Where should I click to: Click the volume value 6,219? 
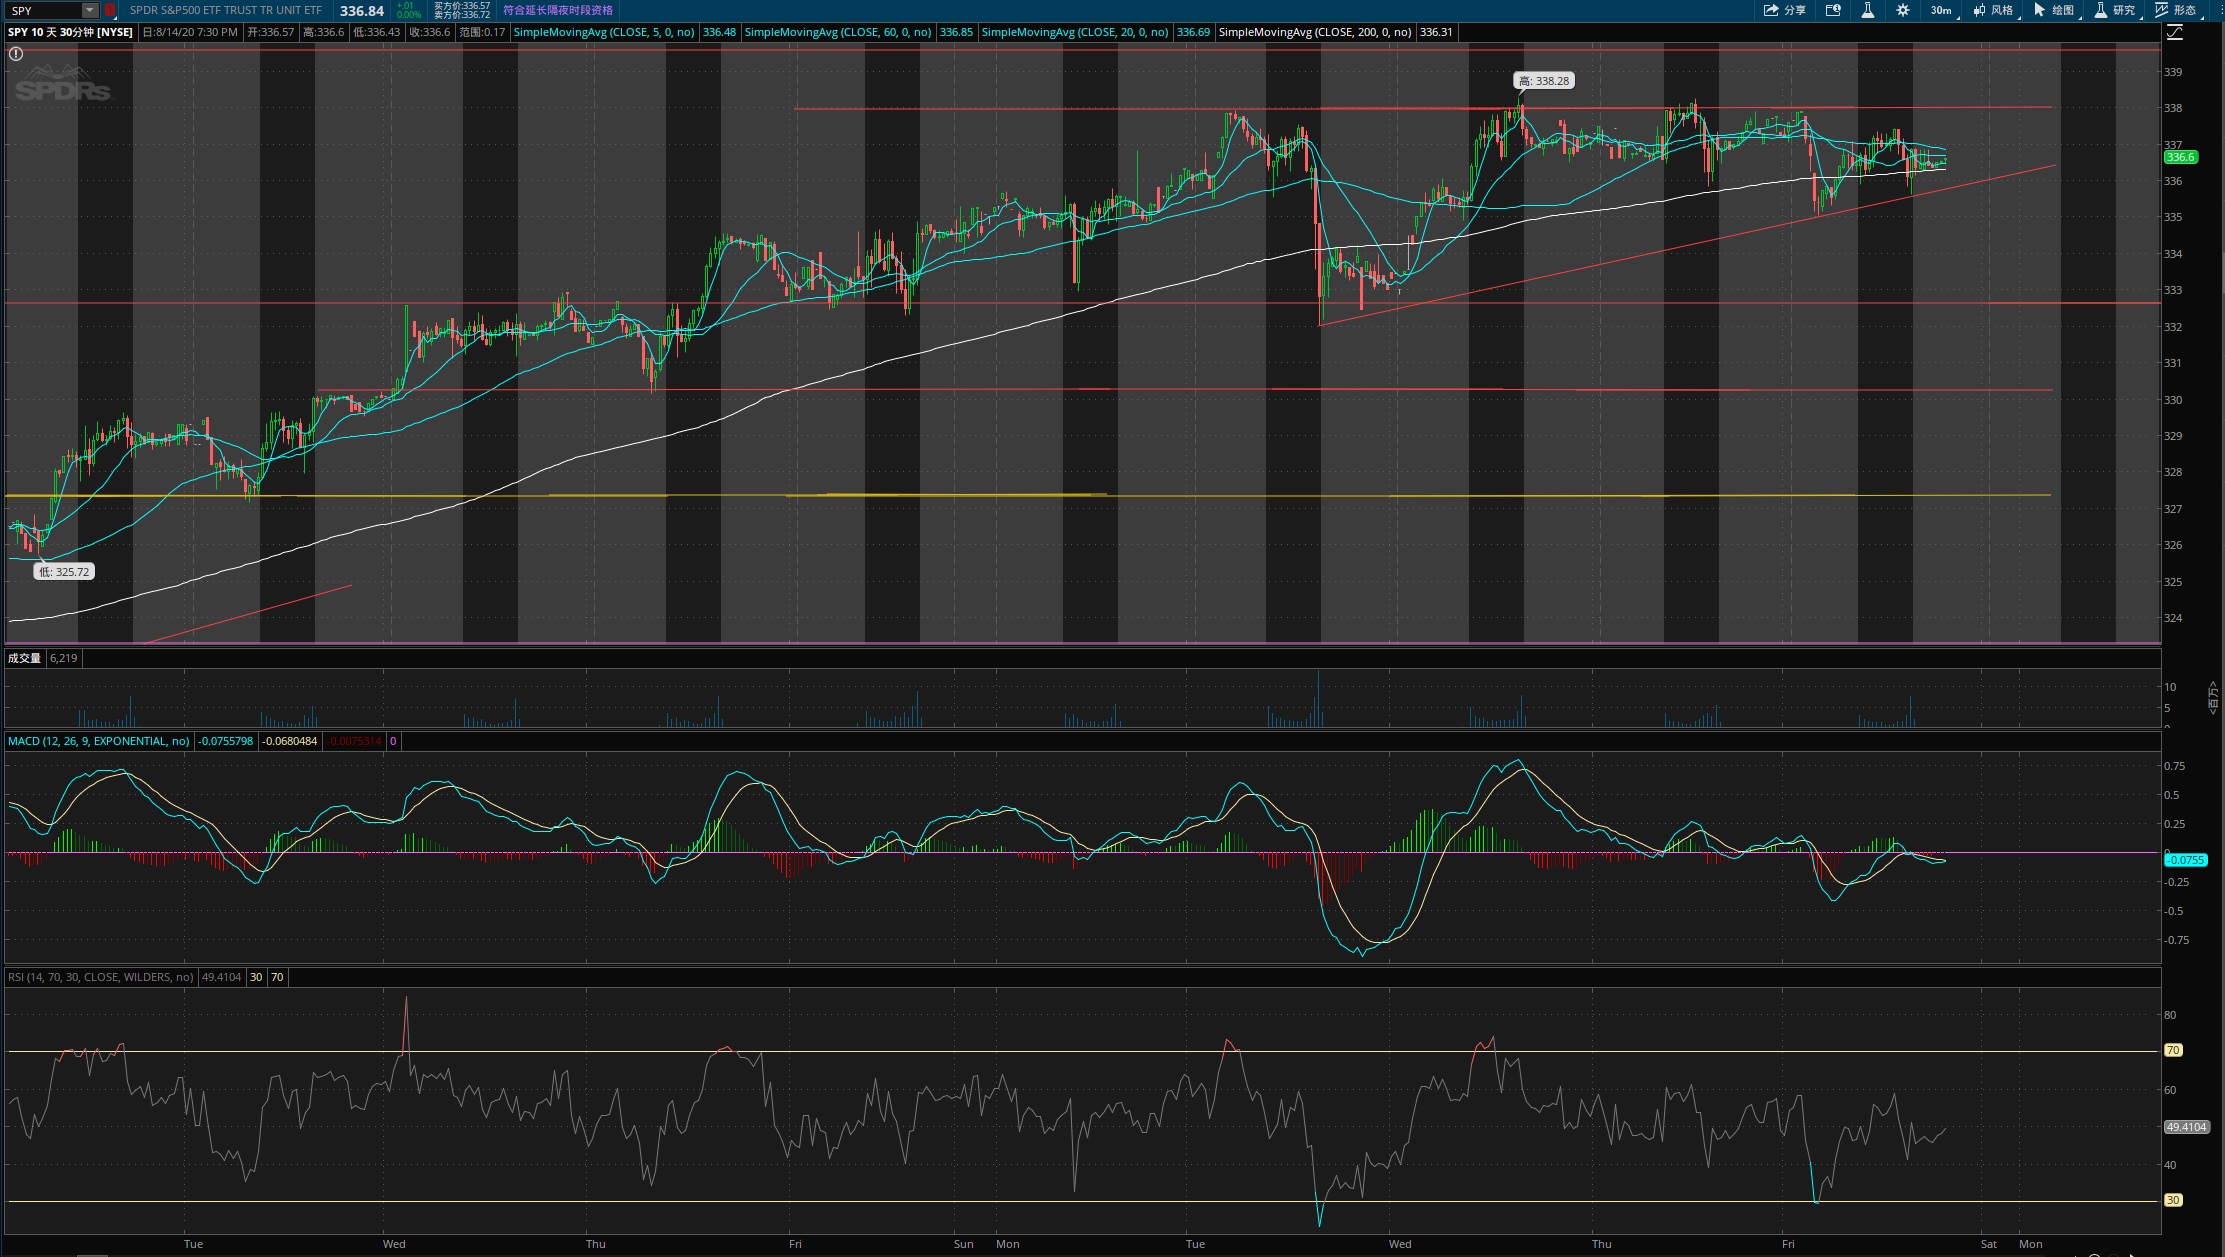64,658
